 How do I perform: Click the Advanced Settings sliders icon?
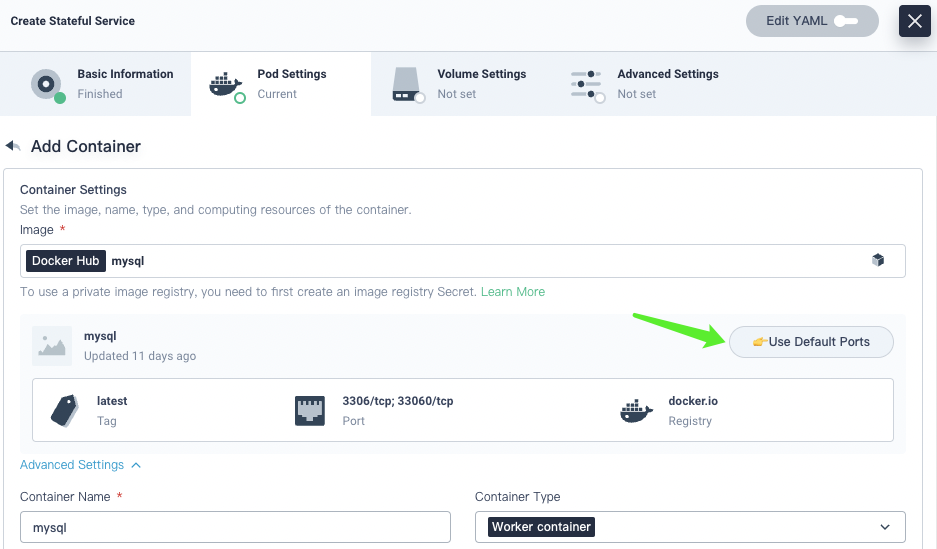click(587, 84)
